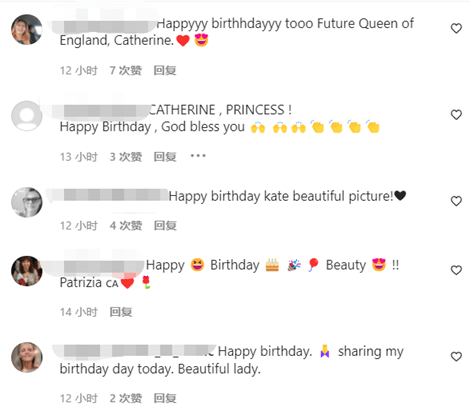Reply to the 14小时 Patrizia comment
The width and height of the screenshot is (470, 411).
[121, 312]
